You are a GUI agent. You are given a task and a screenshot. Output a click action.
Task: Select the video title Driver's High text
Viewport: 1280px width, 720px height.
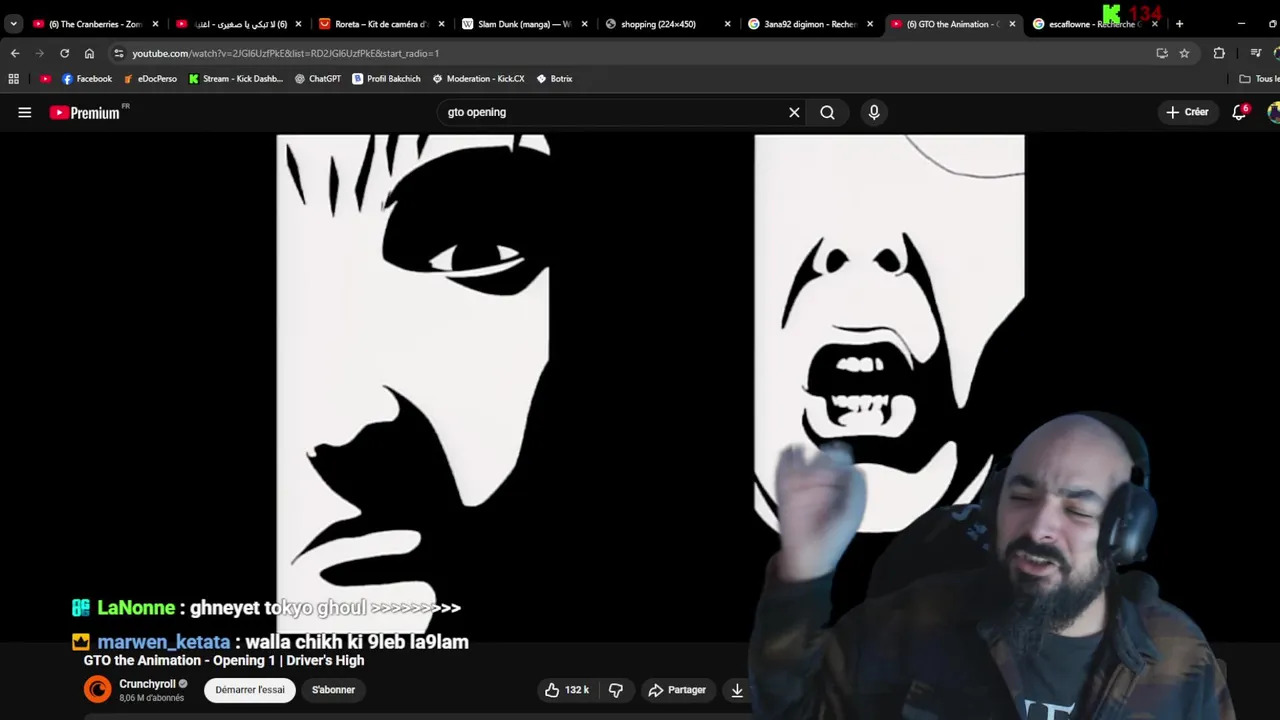[x=327, y=661]
